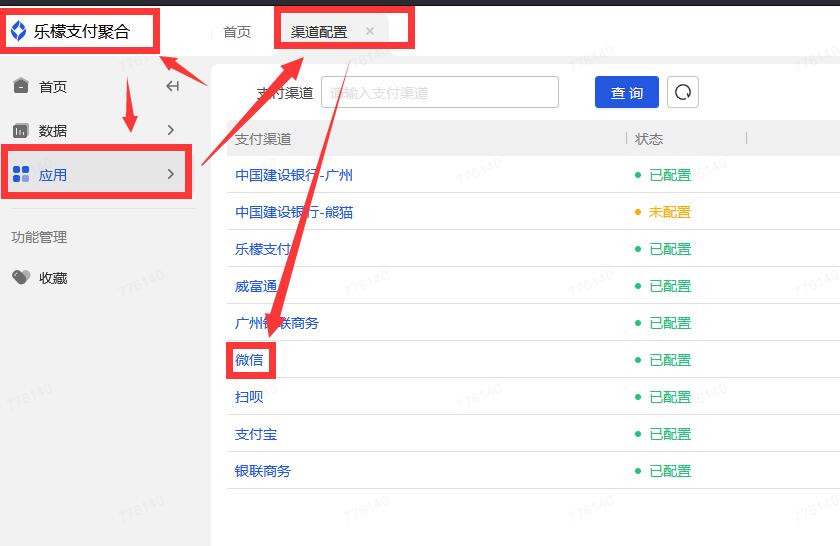Screen dimensions: 840x546
Task: Close the 渠道配置 tab
Action: [370, 31]
